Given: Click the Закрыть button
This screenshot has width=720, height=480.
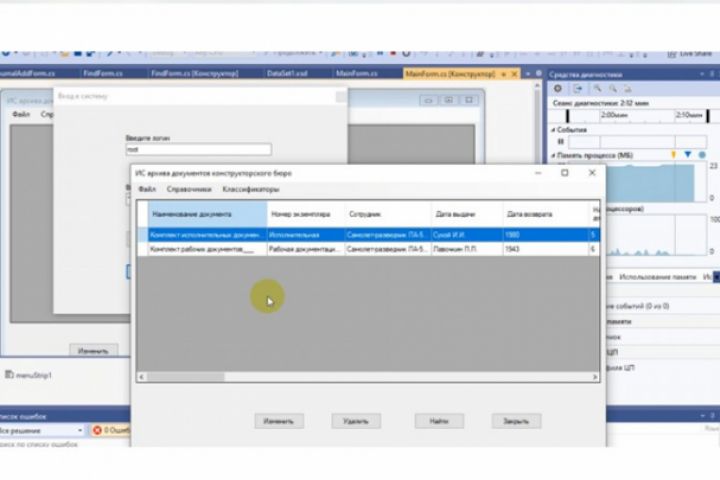Looking at the screenshot, I should tap(516, 421).
